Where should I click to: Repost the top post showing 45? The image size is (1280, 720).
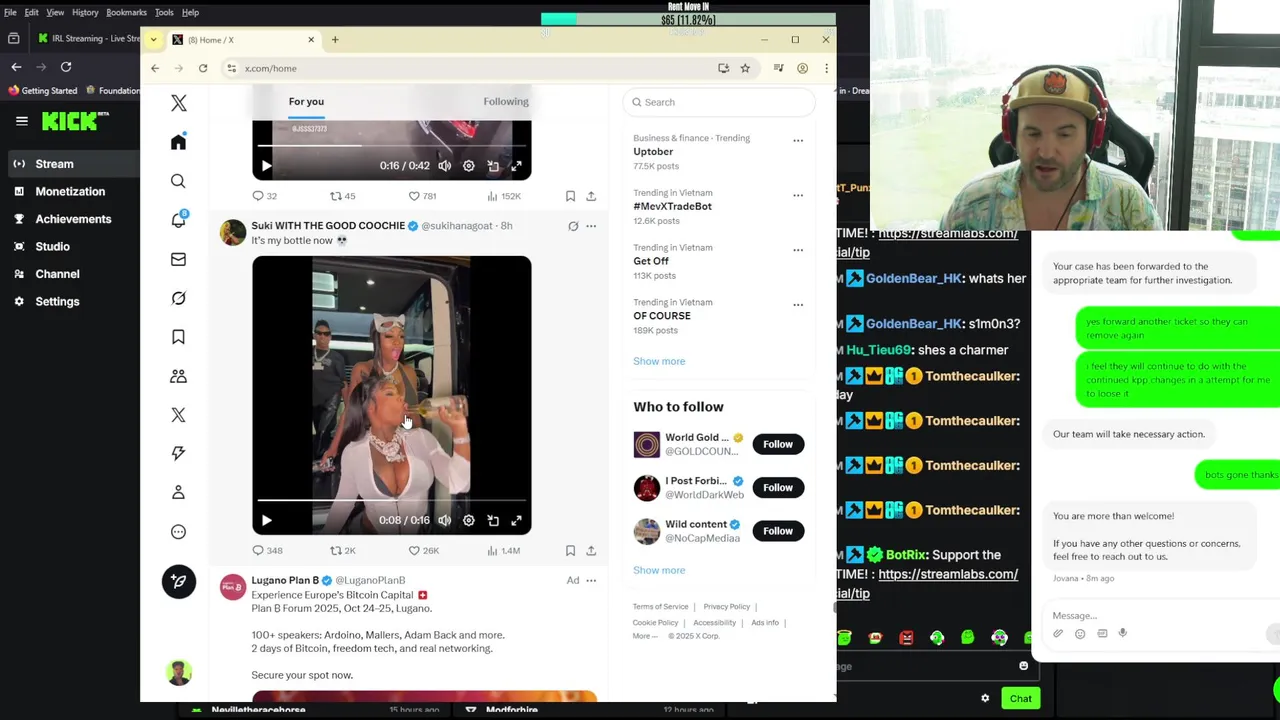point(343,196)
